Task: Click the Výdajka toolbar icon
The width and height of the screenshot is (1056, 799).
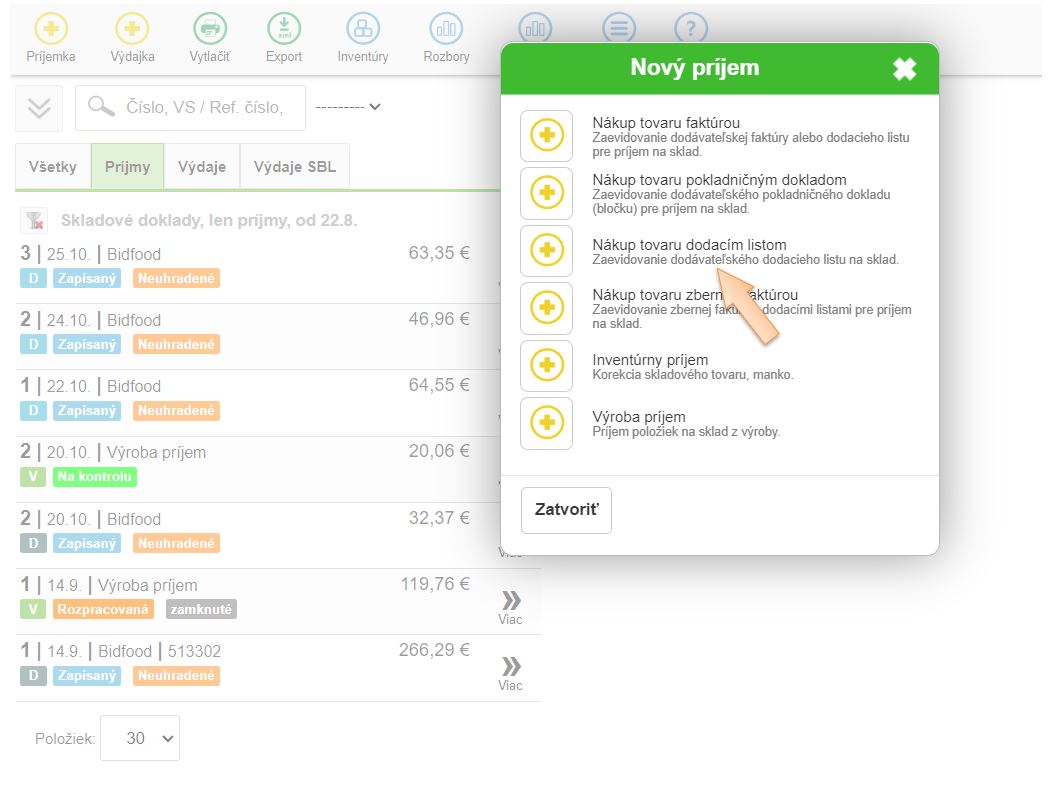Action: pos(132,29)
